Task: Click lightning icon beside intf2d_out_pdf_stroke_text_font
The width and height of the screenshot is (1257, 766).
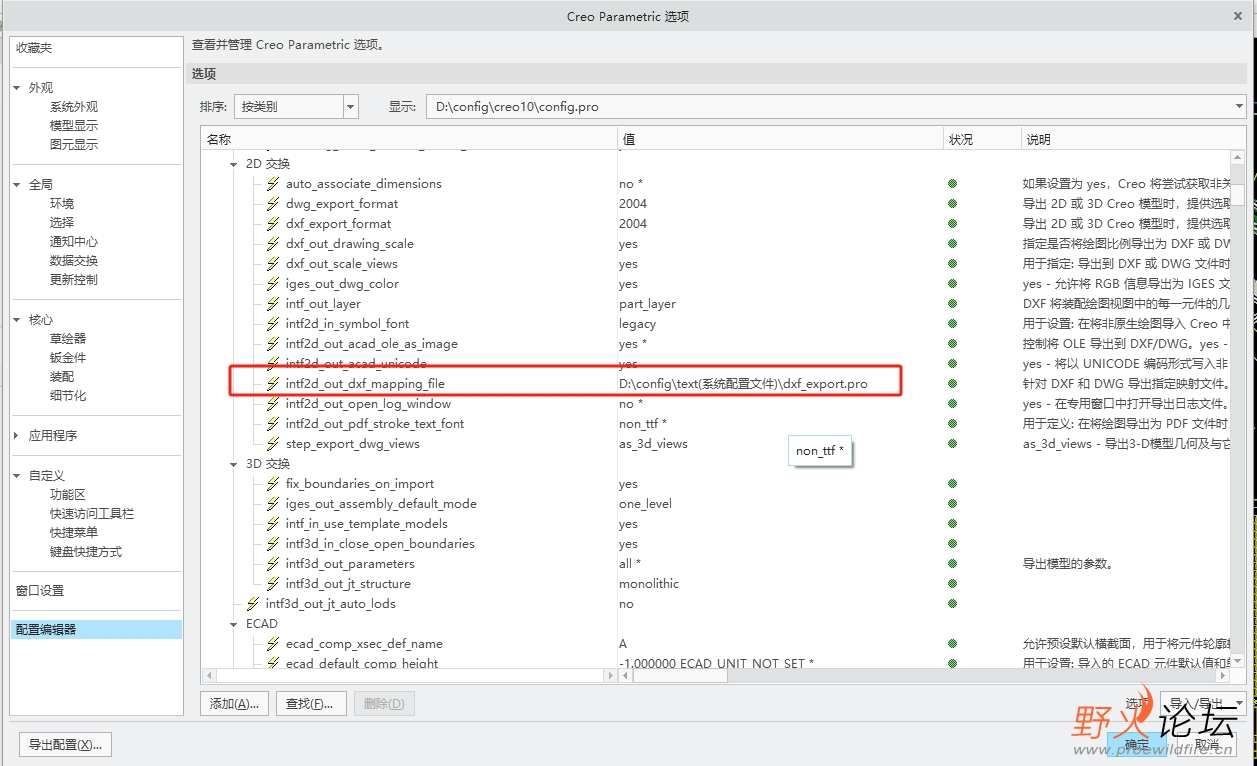Action: coord(273,424)
